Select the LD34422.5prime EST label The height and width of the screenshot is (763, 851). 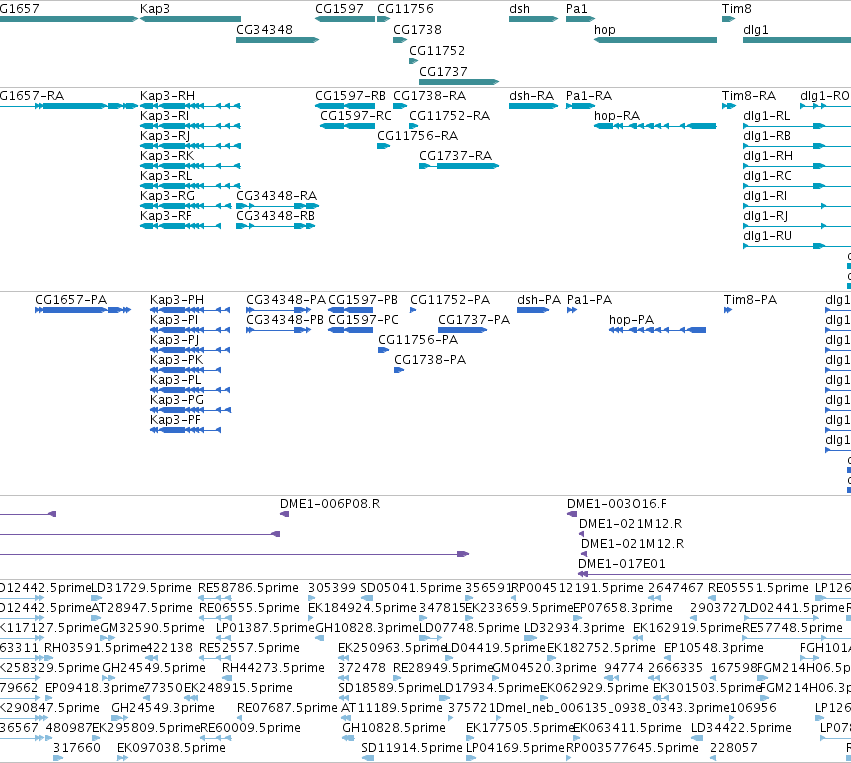(x=741, y=728)
